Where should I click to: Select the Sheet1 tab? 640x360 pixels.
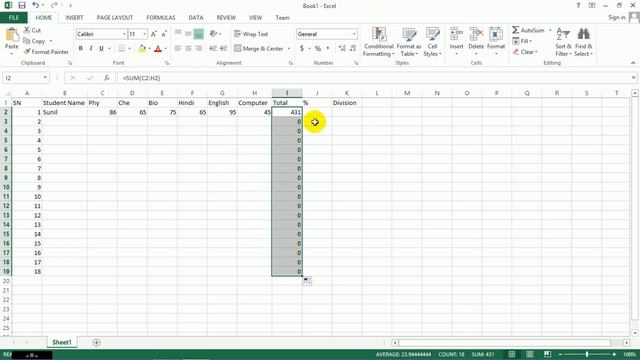(62, 342)
